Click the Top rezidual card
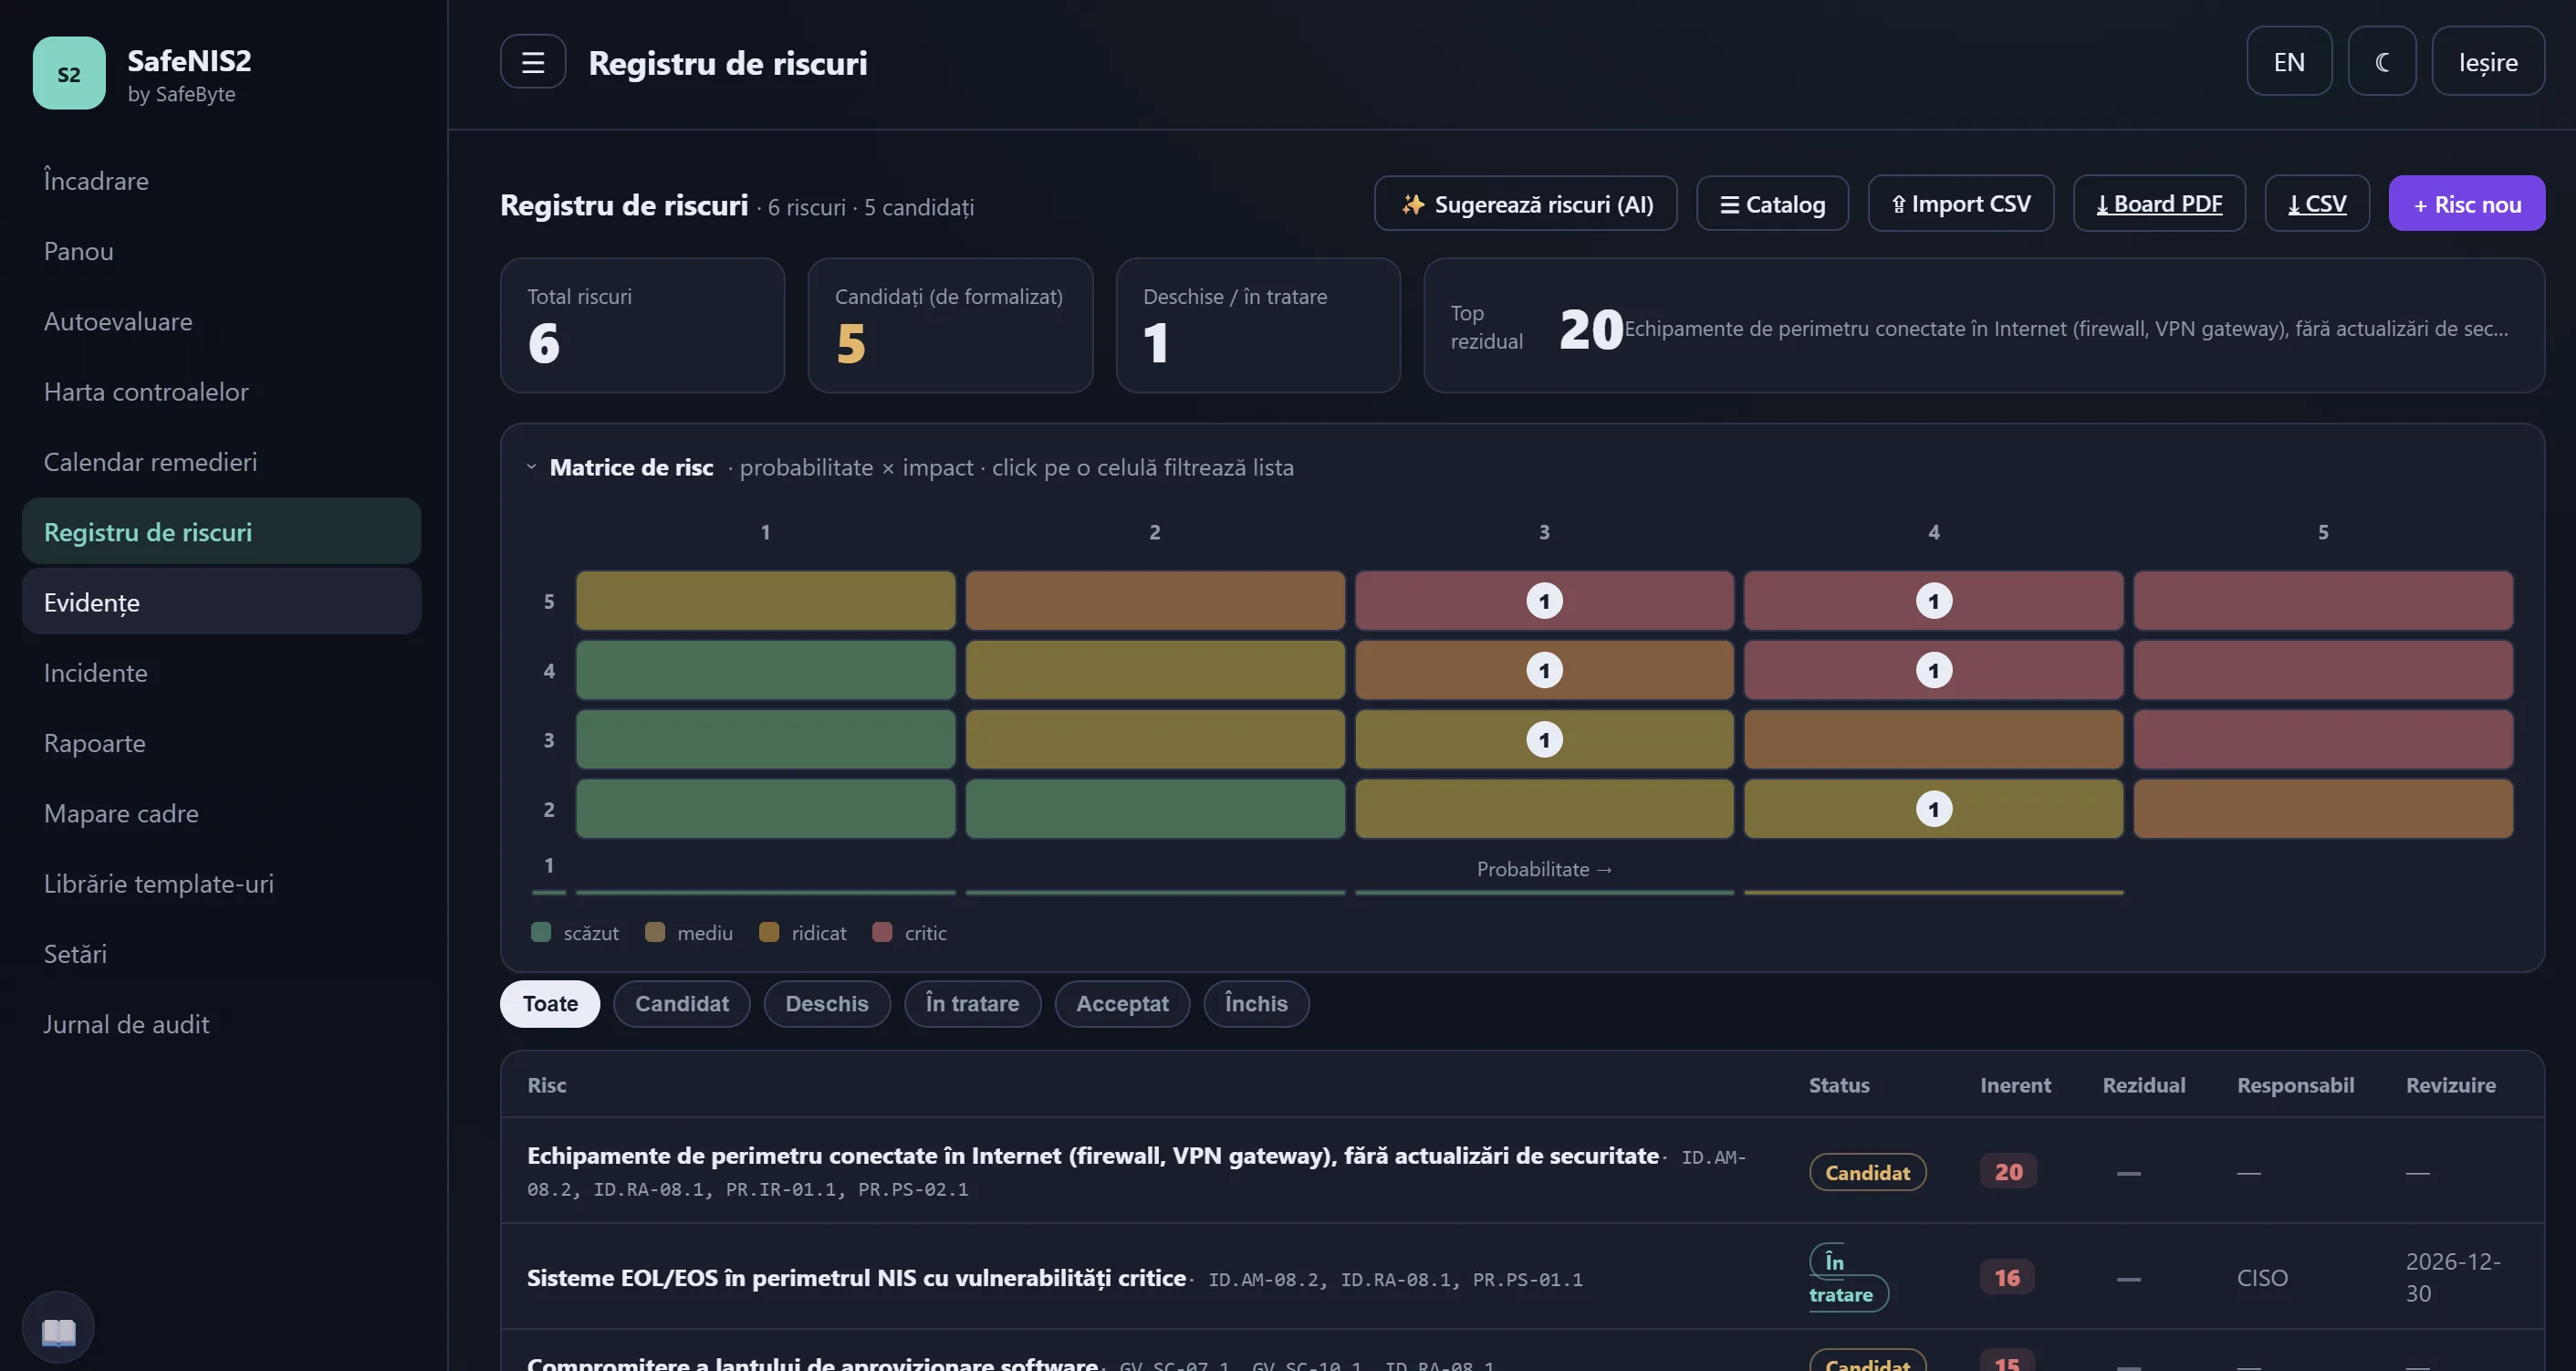This screenshot has height=1371, width=2576. (x=1984, y=325)
